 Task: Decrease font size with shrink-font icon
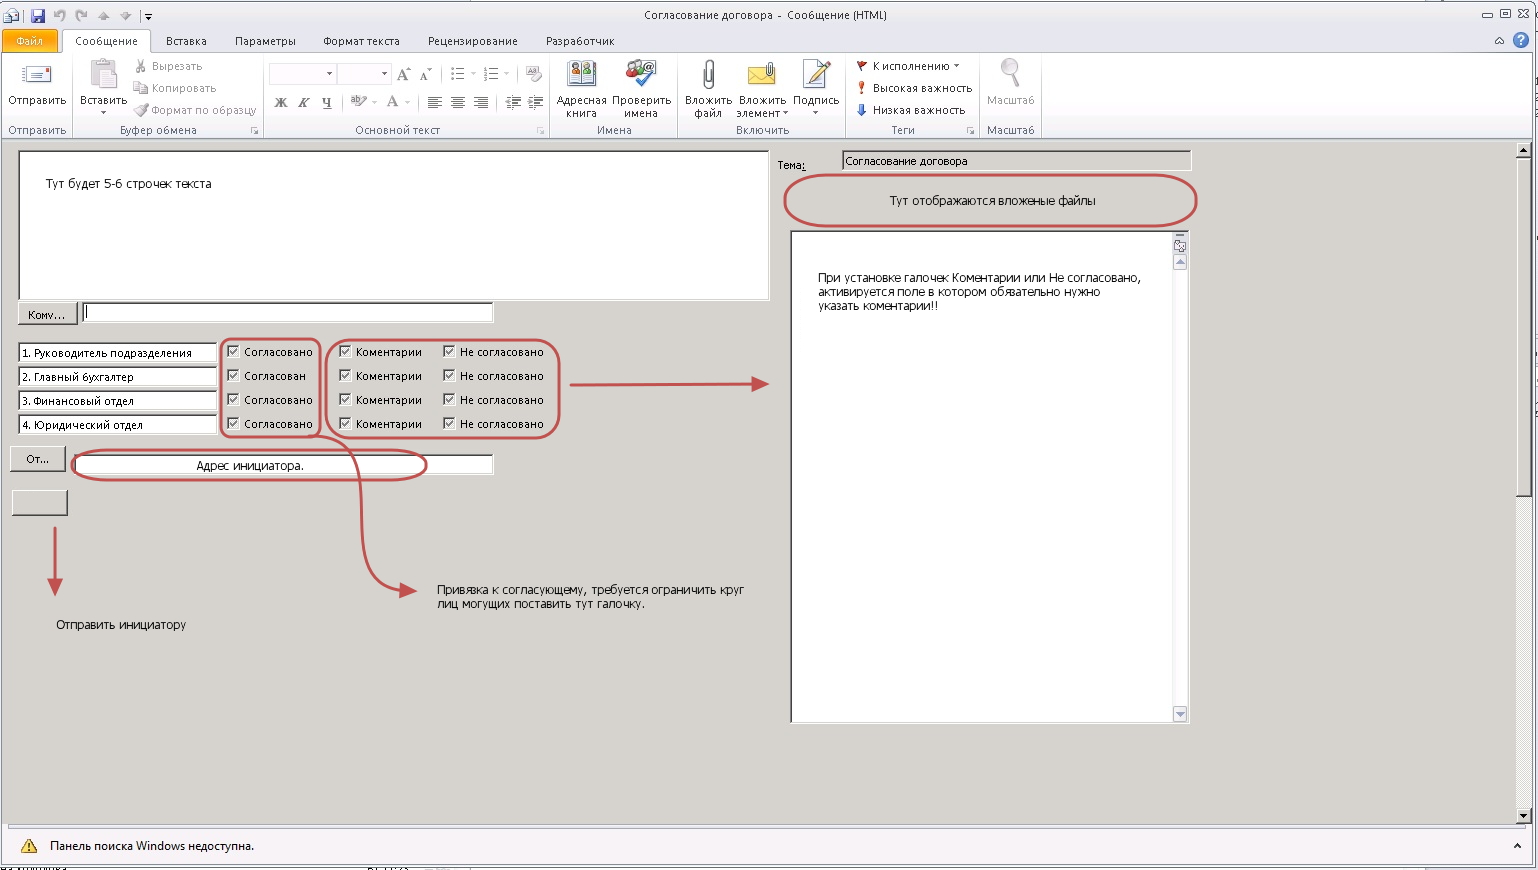(425, 74)
